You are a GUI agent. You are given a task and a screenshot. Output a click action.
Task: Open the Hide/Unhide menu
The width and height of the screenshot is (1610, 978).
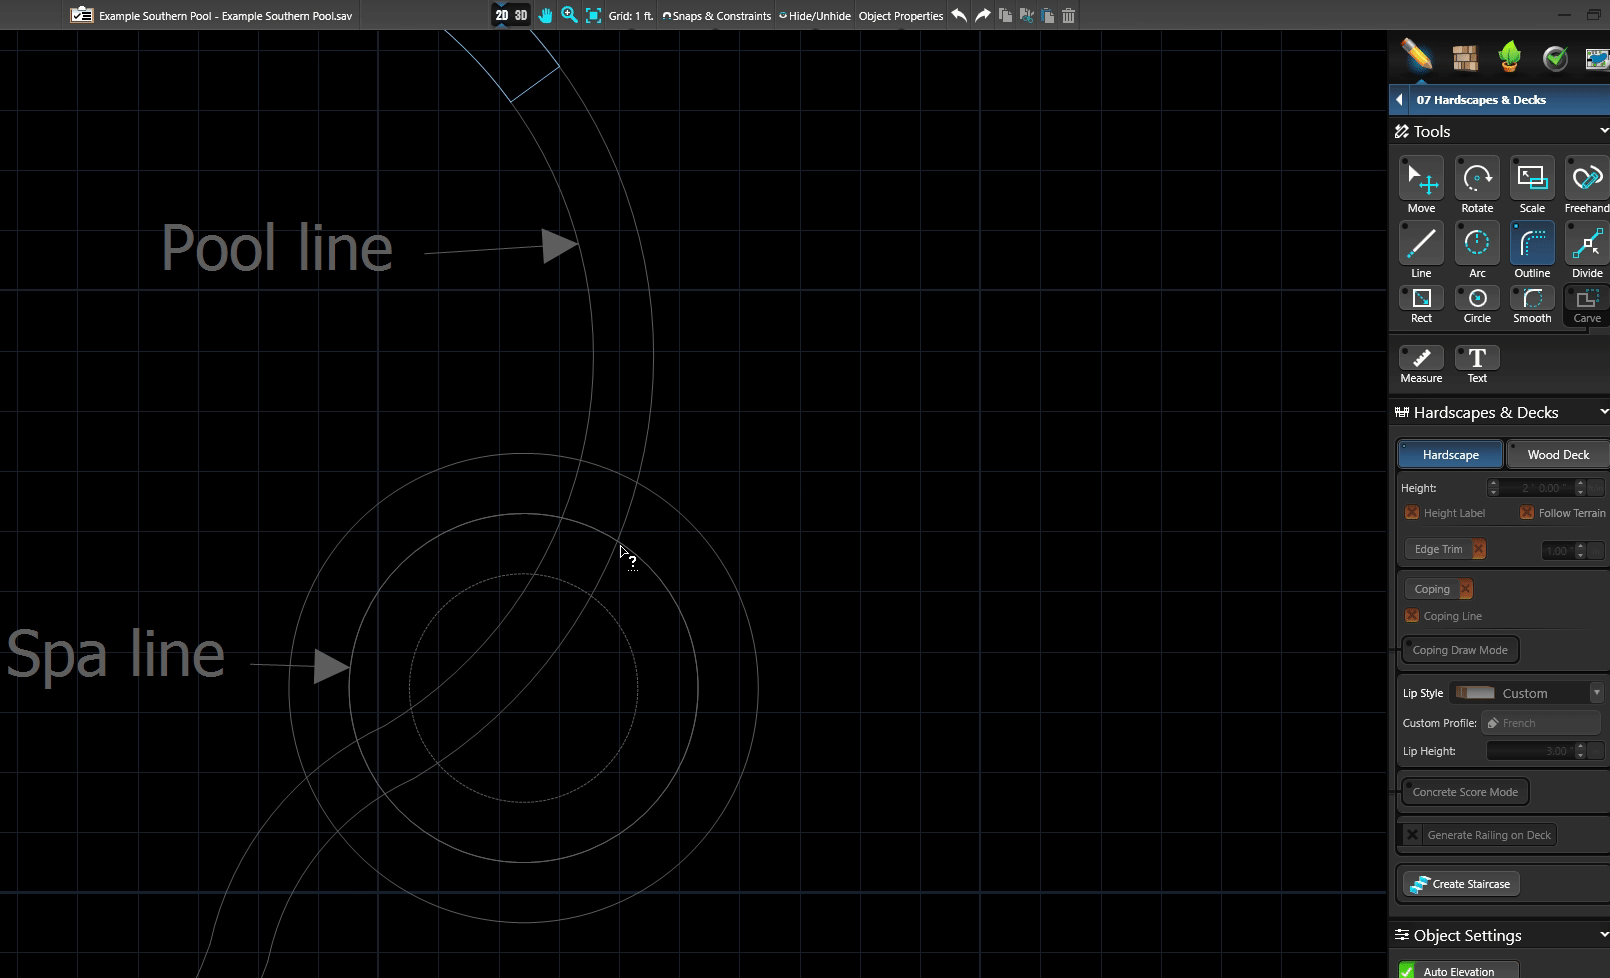pyautogui.click(x=815, y=16)
